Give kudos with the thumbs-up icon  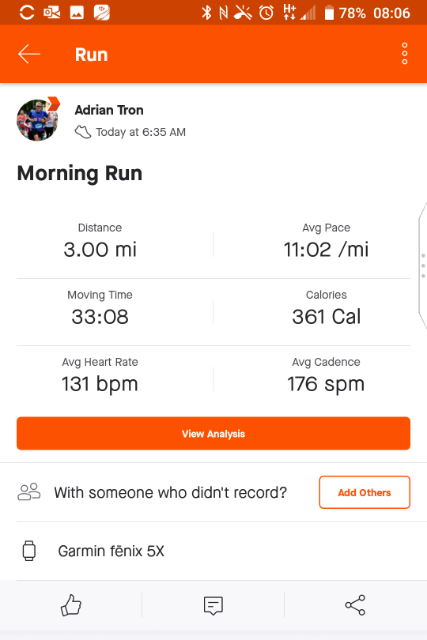point(71,605)
